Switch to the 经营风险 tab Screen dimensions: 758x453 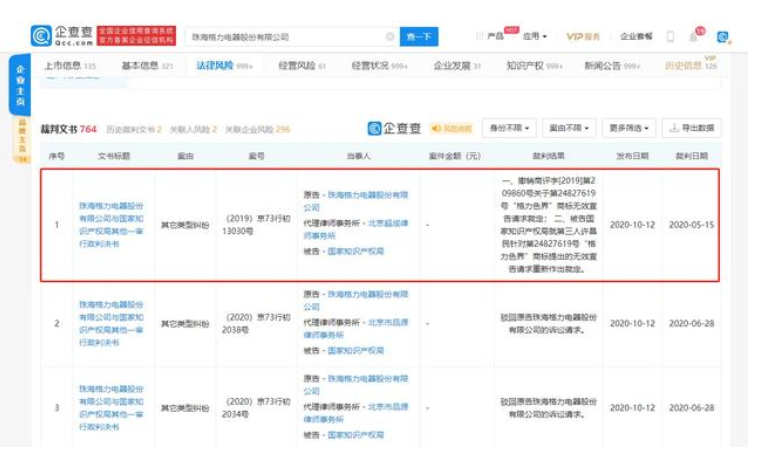pos(302,66)
